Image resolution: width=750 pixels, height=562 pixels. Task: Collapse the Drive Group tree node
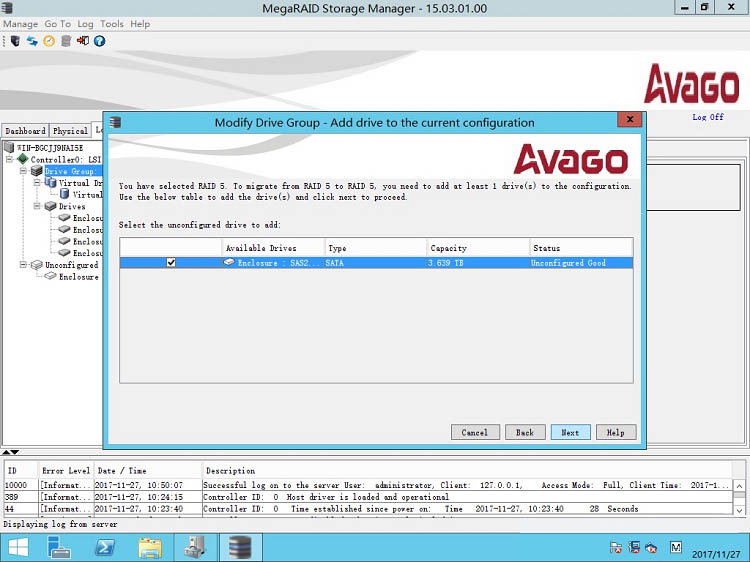point(23,171)
